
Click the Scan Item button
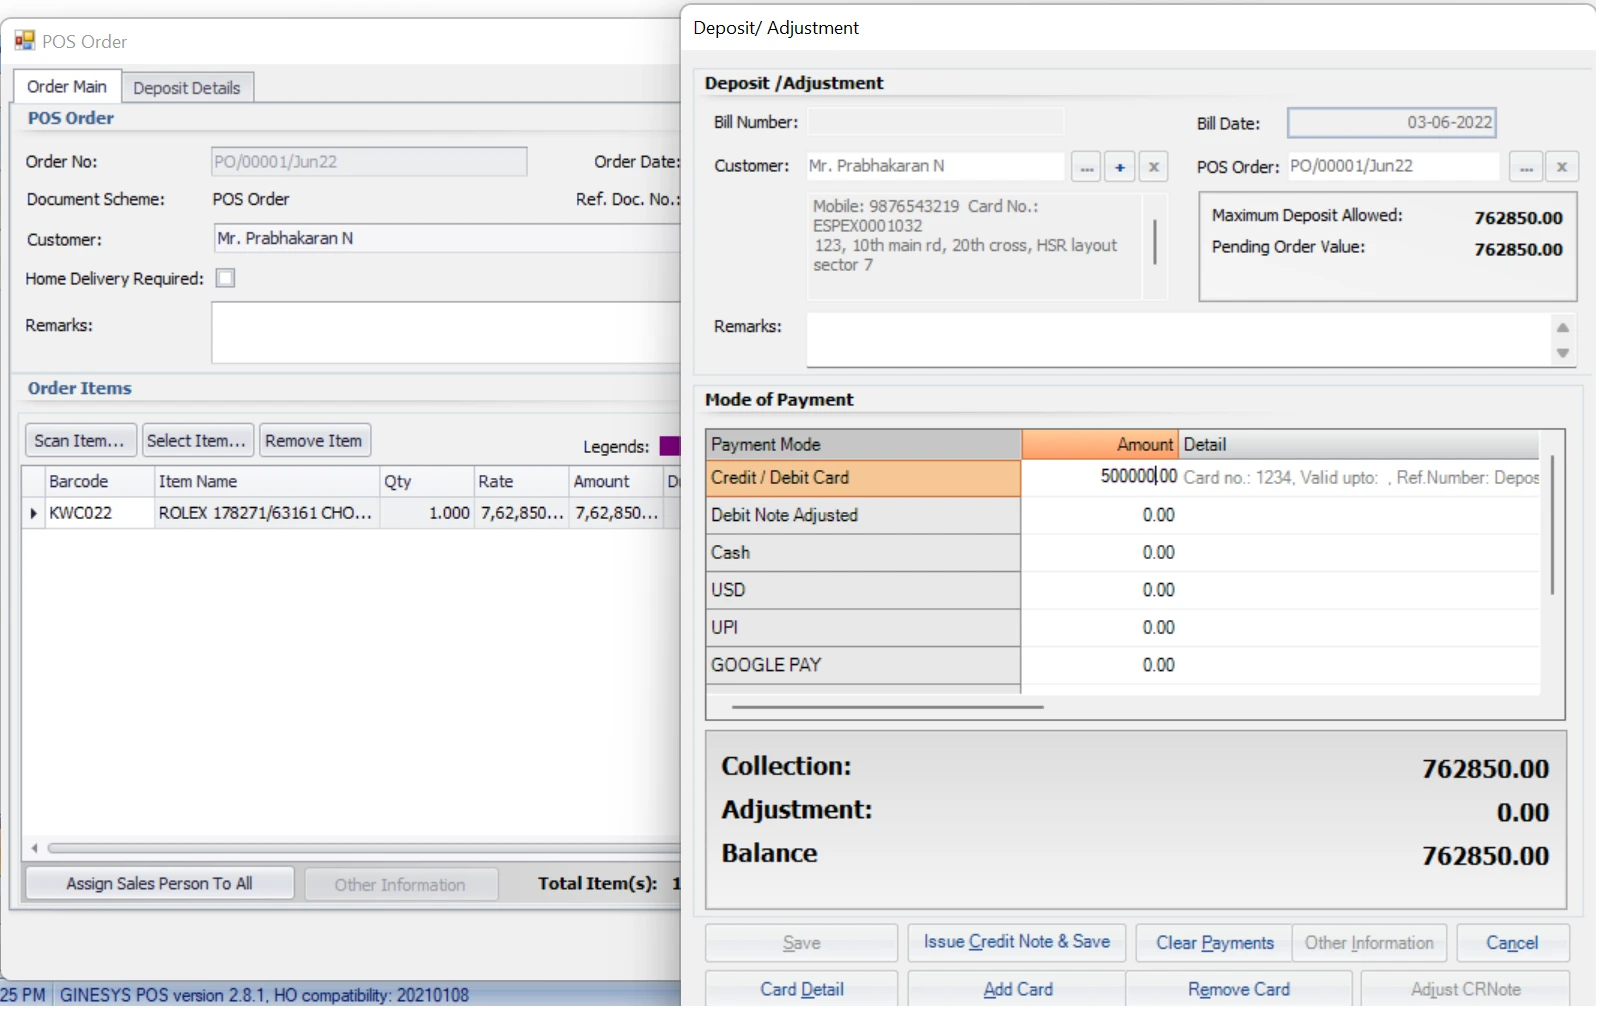point(79,441)
